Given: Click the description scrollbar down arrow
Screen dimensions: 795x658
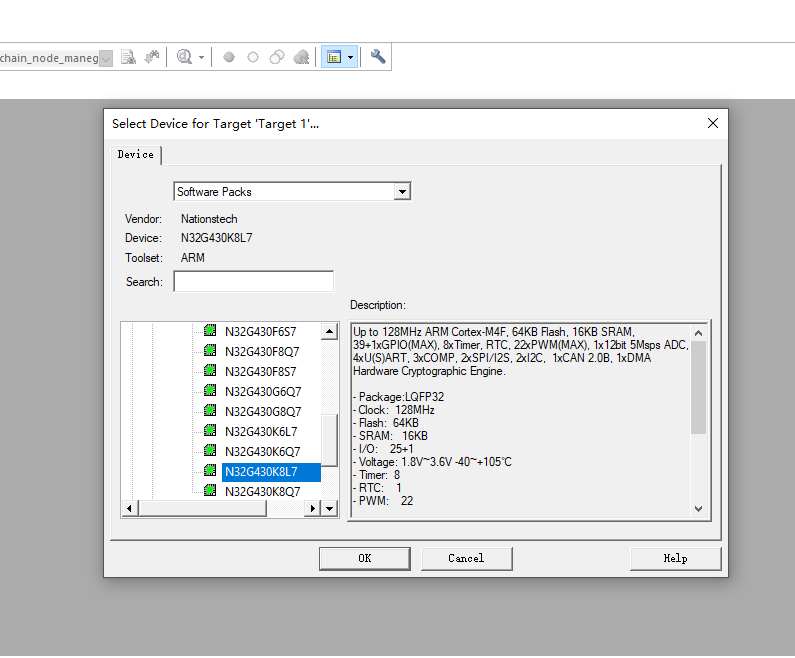Looking at the screenshot, I should click(x=698, y=508).
